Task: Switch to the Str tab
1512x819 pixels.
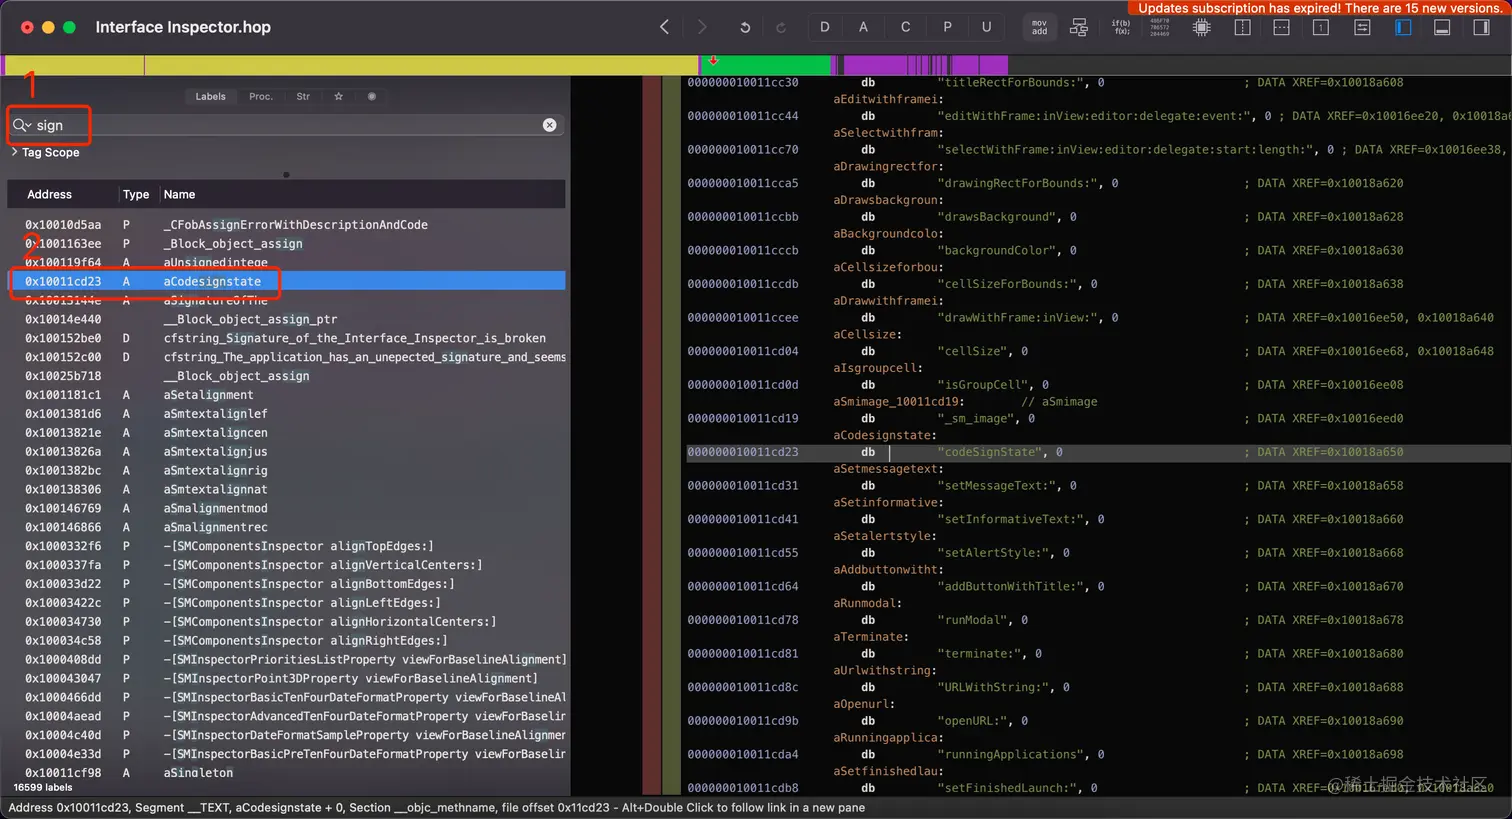Action: (303, 97)
